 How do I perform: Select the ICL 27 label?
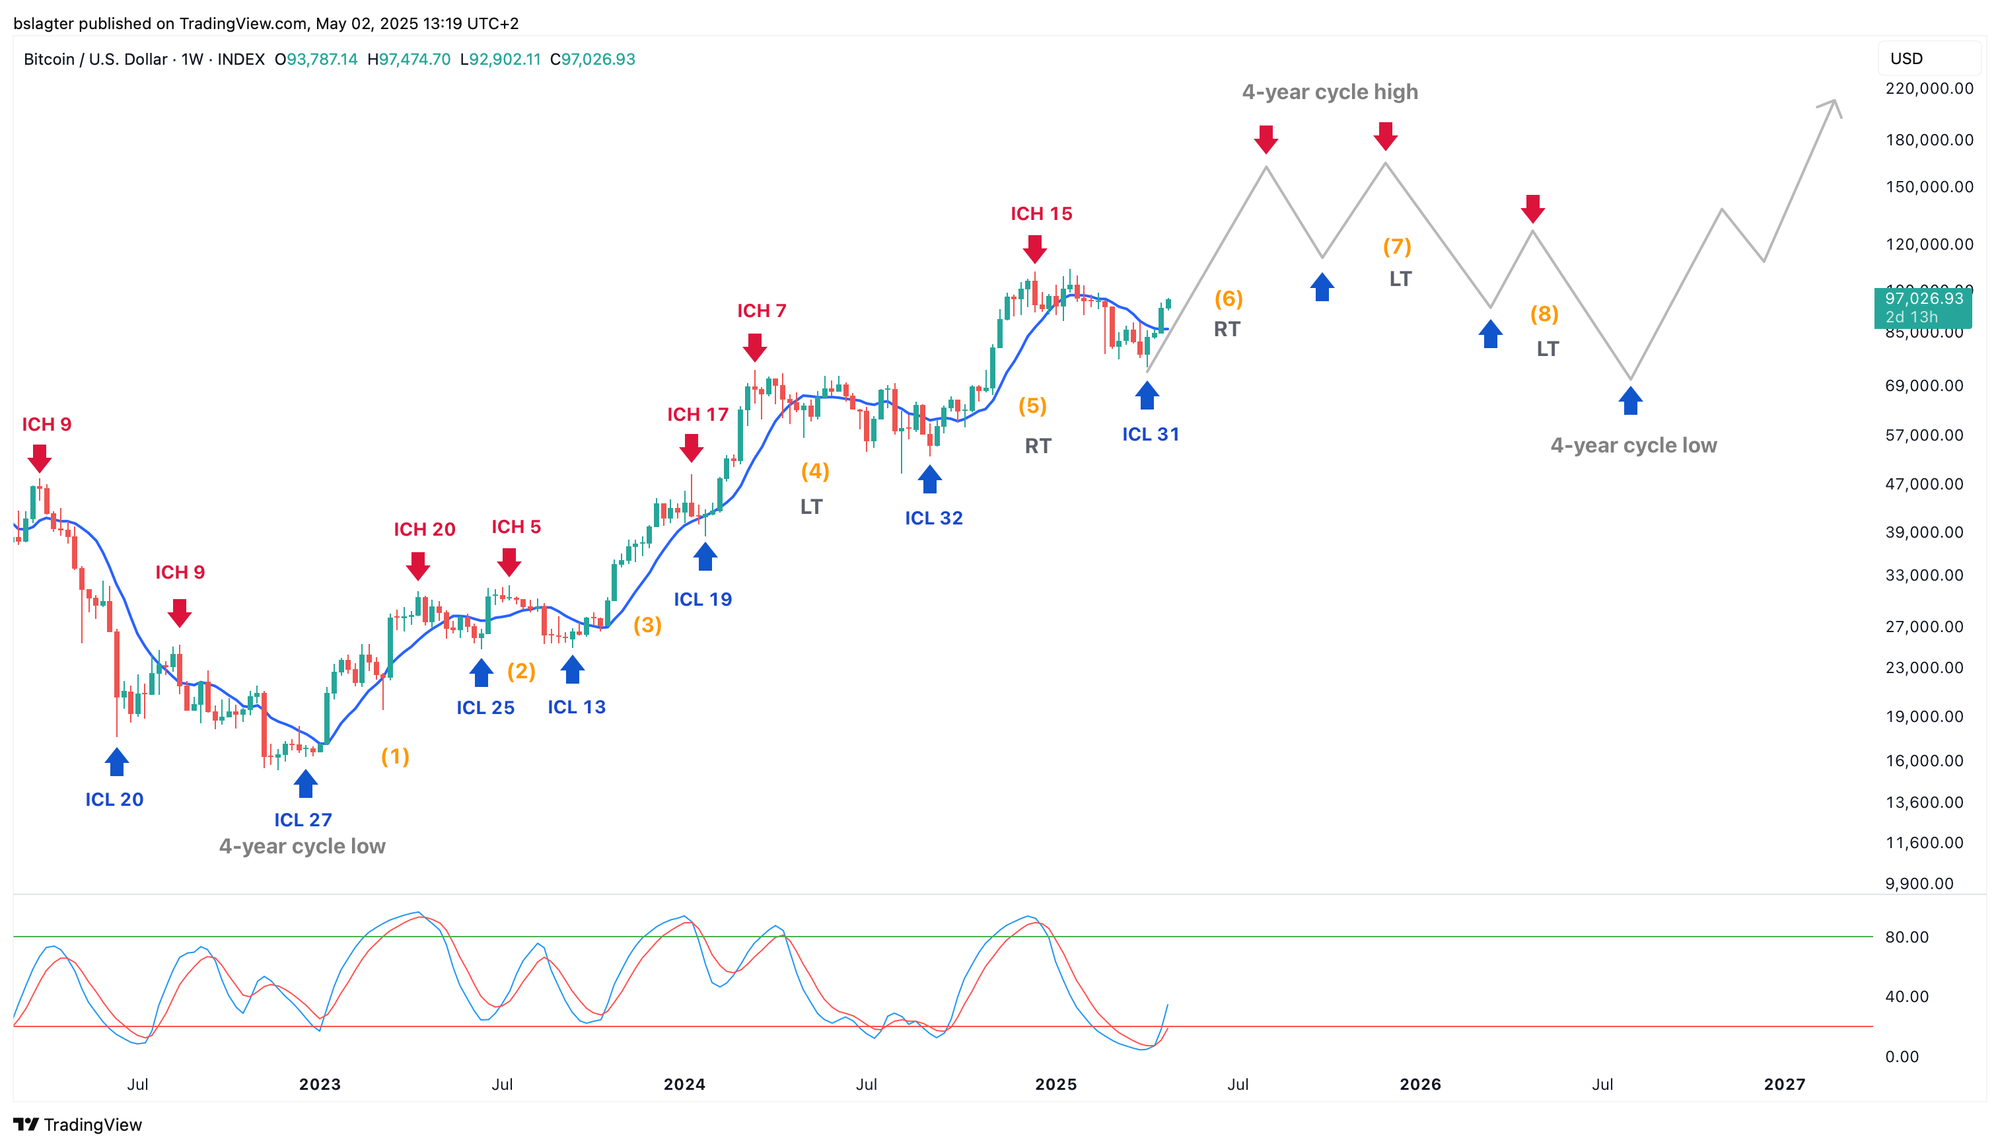point(303,820)
